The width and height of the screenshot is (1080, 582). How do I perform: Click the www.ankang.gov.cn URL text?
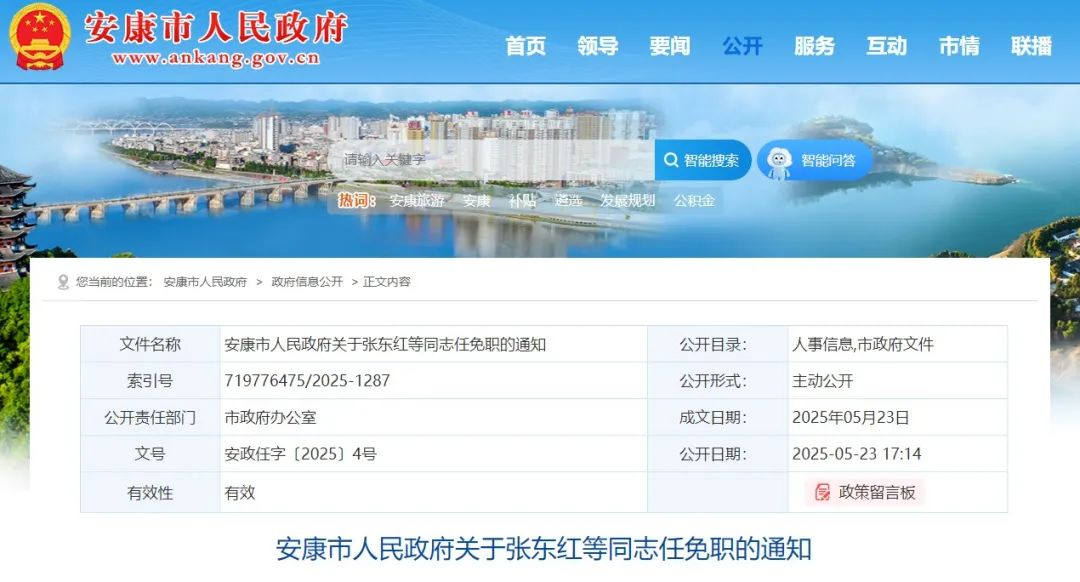[x=216, y=59]
